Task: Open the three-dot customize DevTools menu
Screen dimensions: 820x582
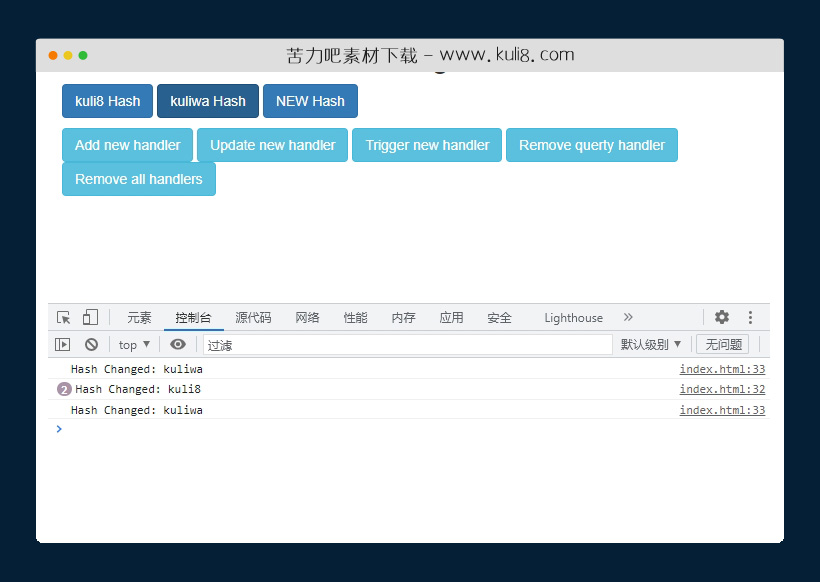Action: [750, 317]
